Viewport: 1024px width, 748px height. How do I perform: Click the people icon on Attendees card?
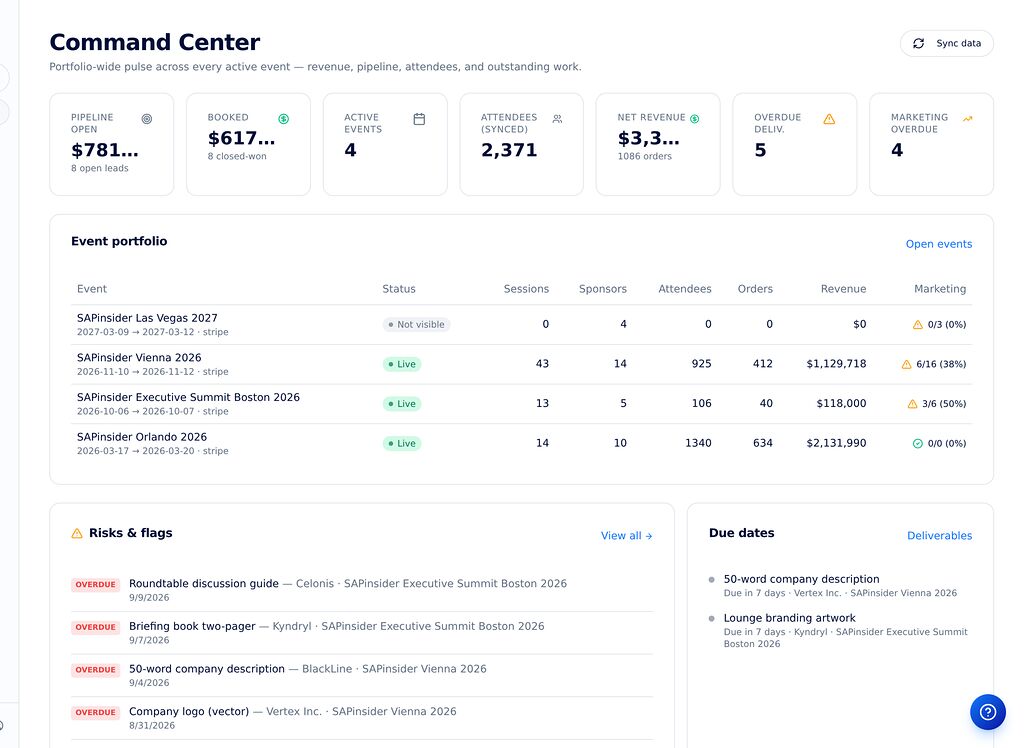click(557, 119)
